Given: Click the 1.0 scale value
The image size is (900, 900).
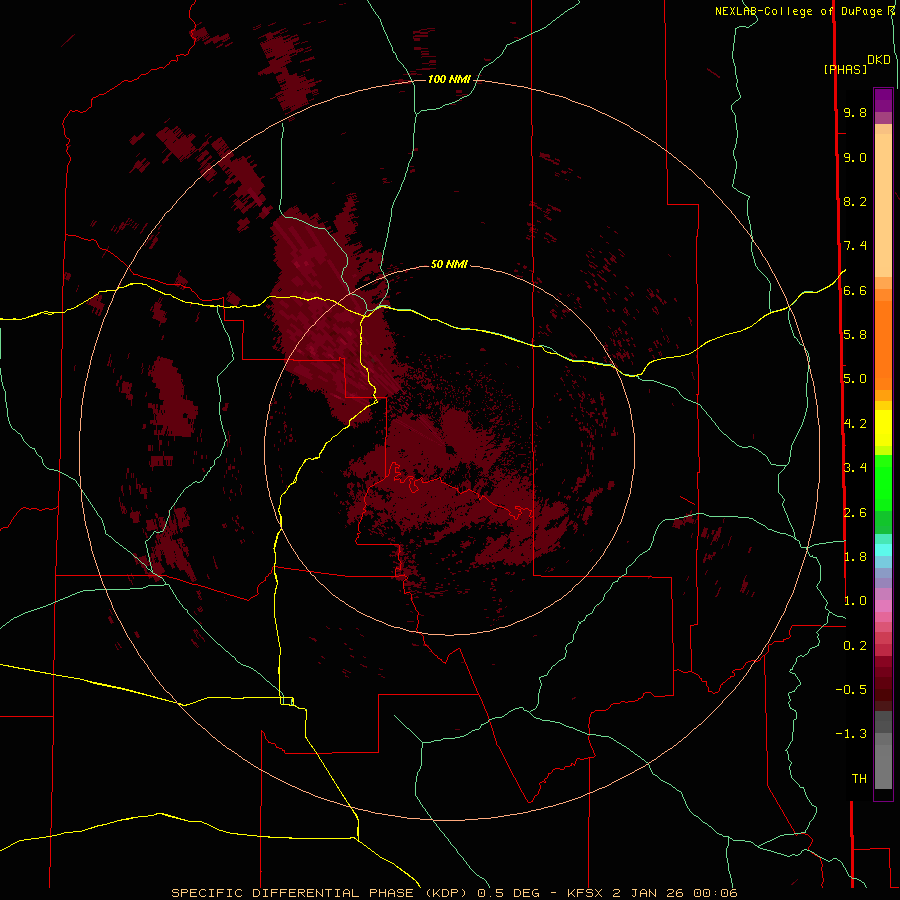Looking at the screenshot, I should [x=855, y=601].
